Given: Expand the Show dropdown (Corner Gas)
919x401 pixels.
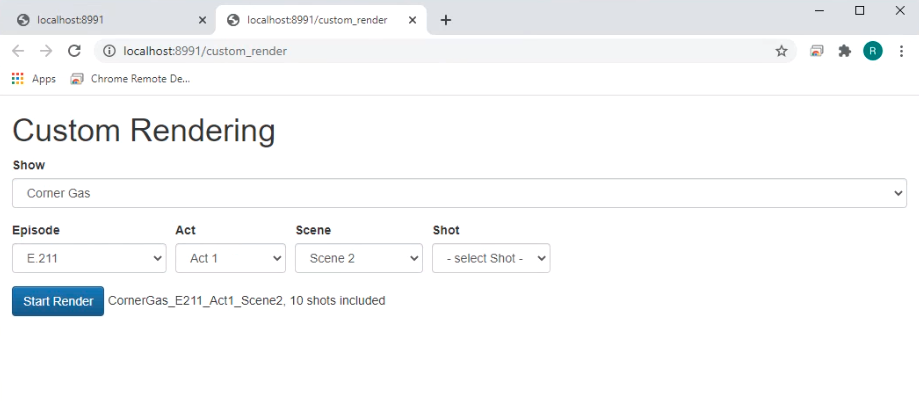Looking at the screenshot, I should pos(459,193).
